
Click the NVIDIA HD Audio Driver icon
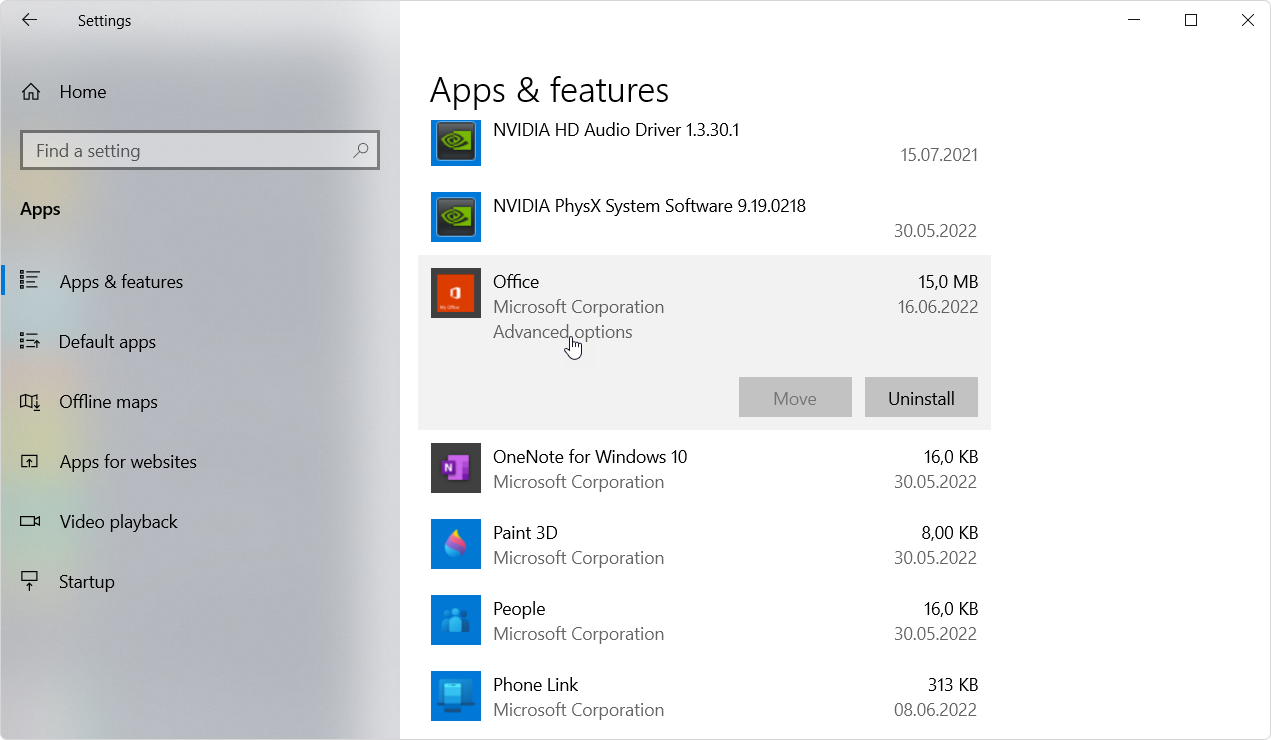(x=456, y=141)
